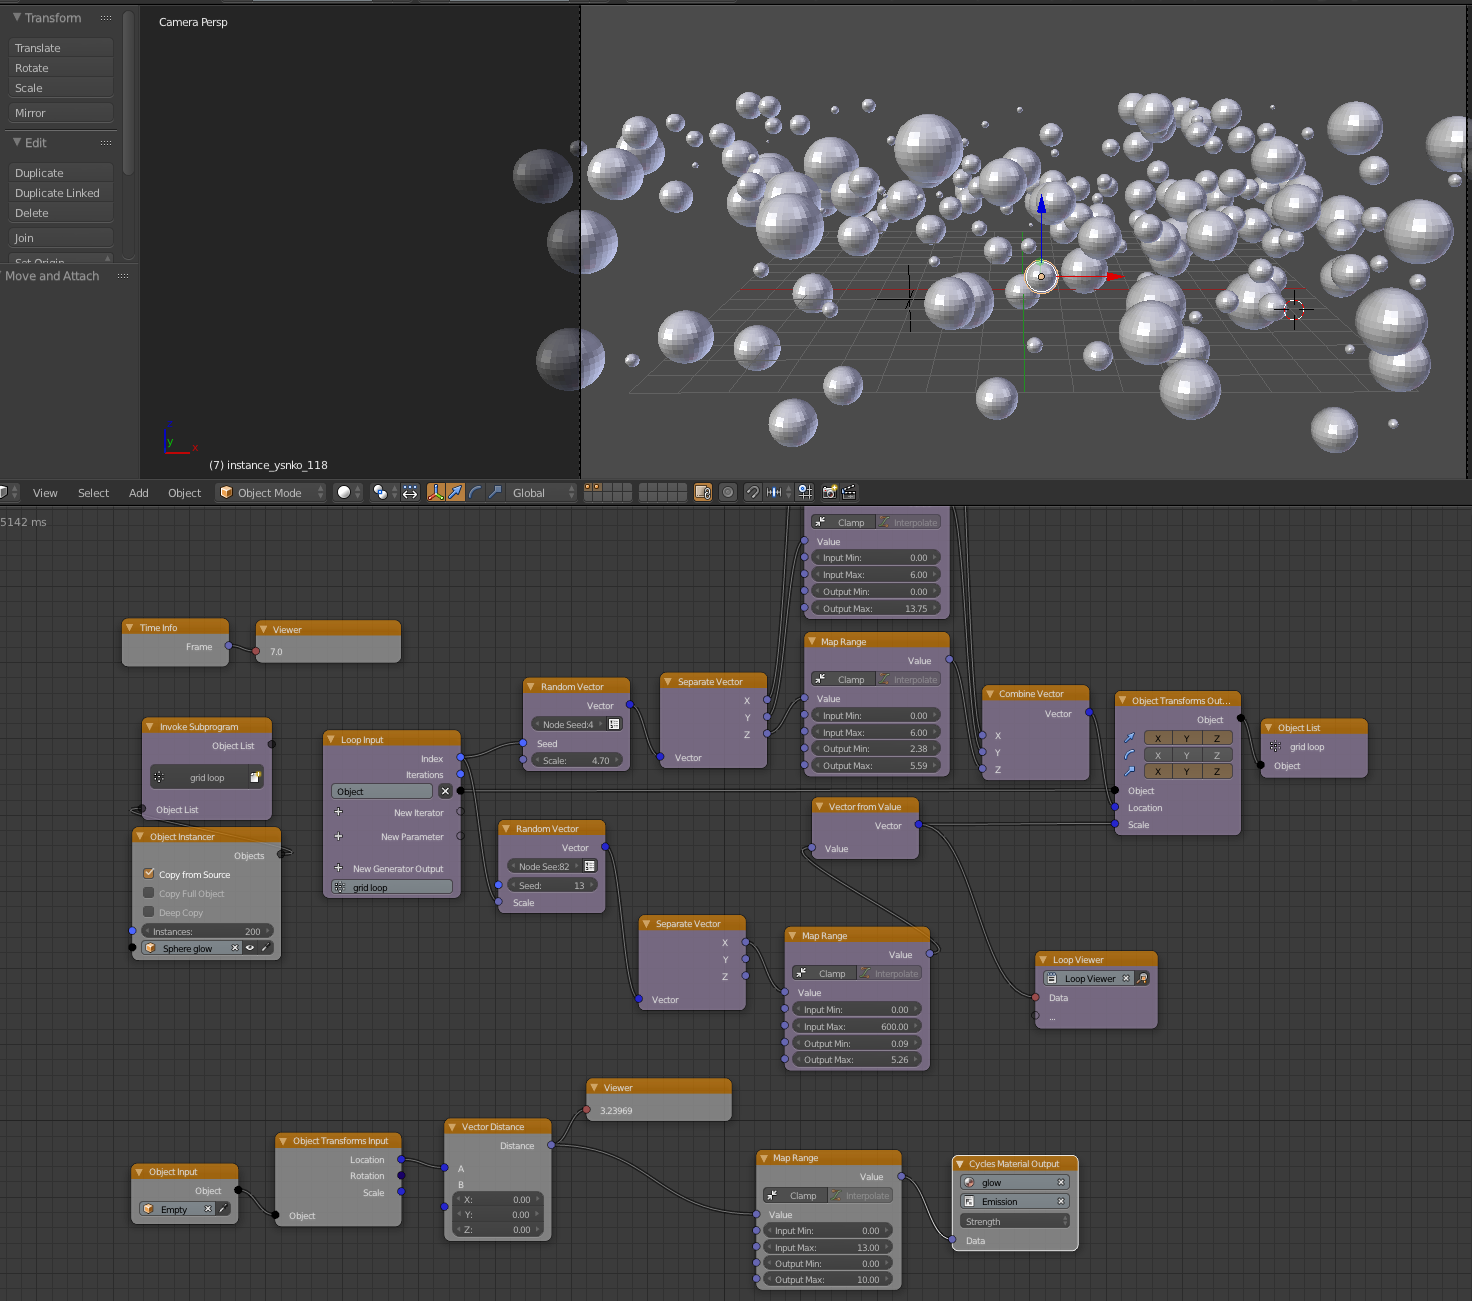1472x1301 pixels.
Task: Enable Deep Copy checkbox
Action: (149, 912)
